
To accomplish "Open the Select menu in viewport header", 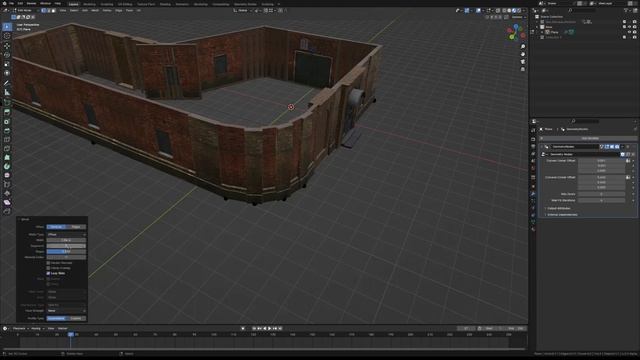I will 74,11.
